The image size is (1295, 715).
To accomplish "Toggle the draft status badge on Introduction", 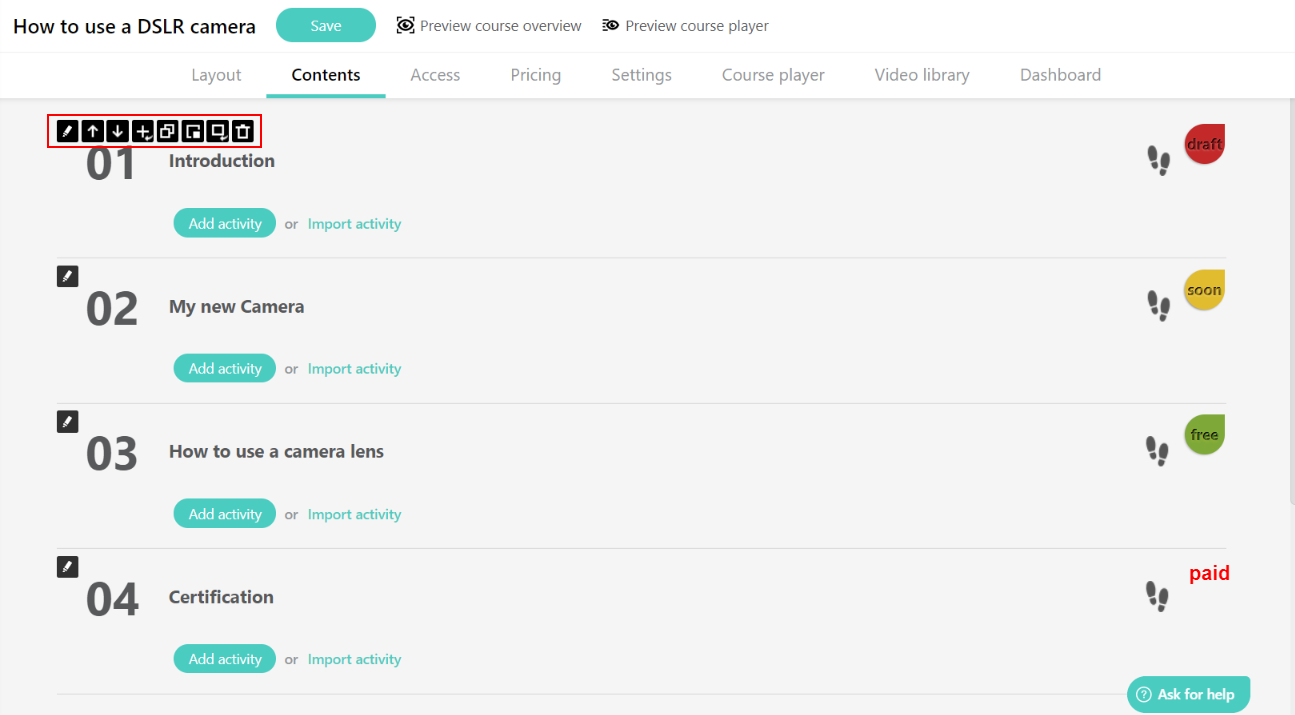I will click(1204, 143).
